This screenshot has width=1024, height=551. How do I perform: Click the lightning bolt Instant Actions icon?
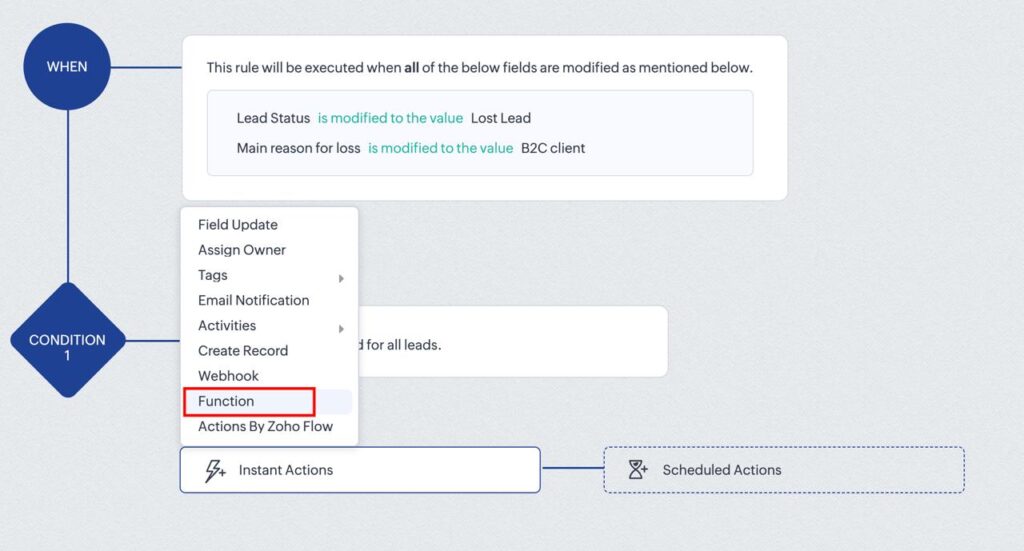pyautogui.click(x=215, y=470)
